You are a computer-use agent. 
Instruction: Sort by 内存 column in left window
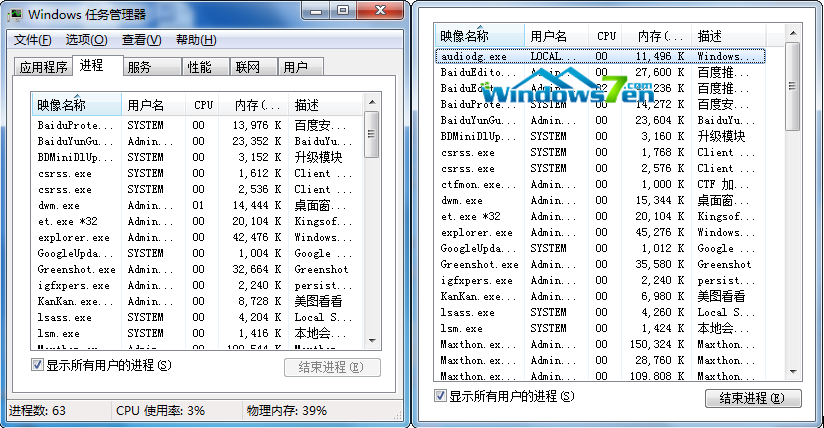point(254,105)
